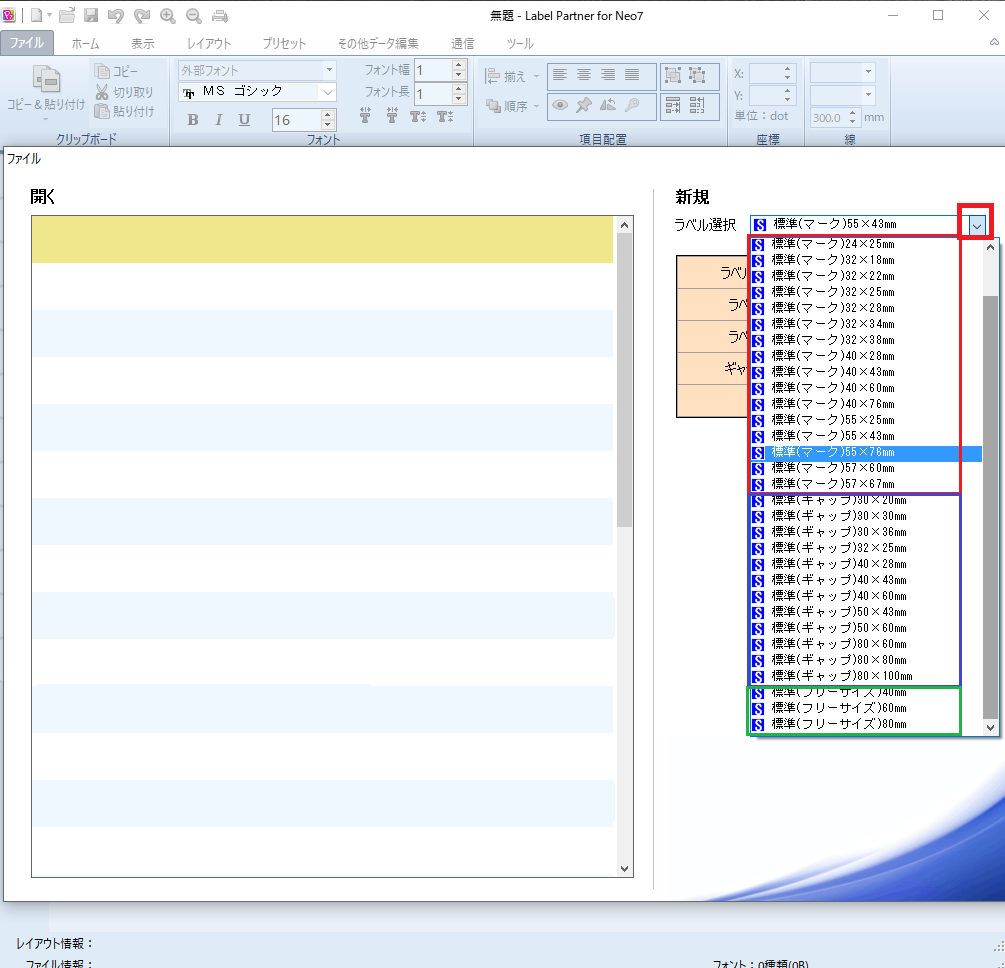Image resolution: width=1005 pixels, height=968 pixels.
Task: Click the zoom out magnifier icon
Action: coord(193,15)
